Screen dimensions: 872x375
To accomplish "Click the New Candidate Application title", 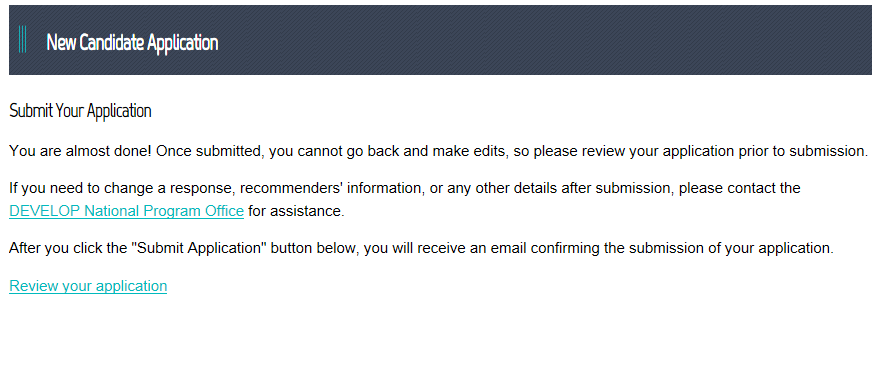I will (132, 42).
